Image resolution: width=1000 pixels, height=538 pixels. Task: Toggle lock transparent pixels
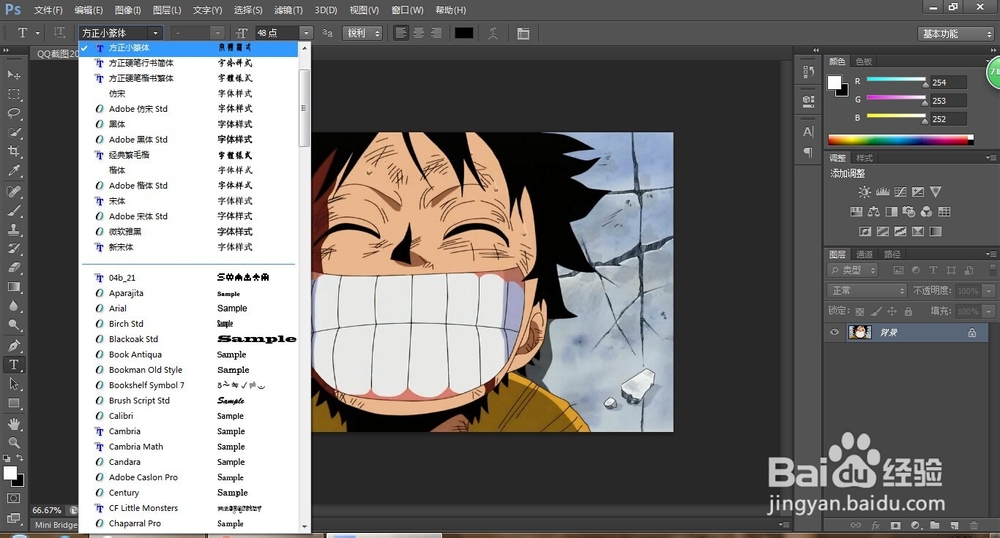[x=860, y=312]
